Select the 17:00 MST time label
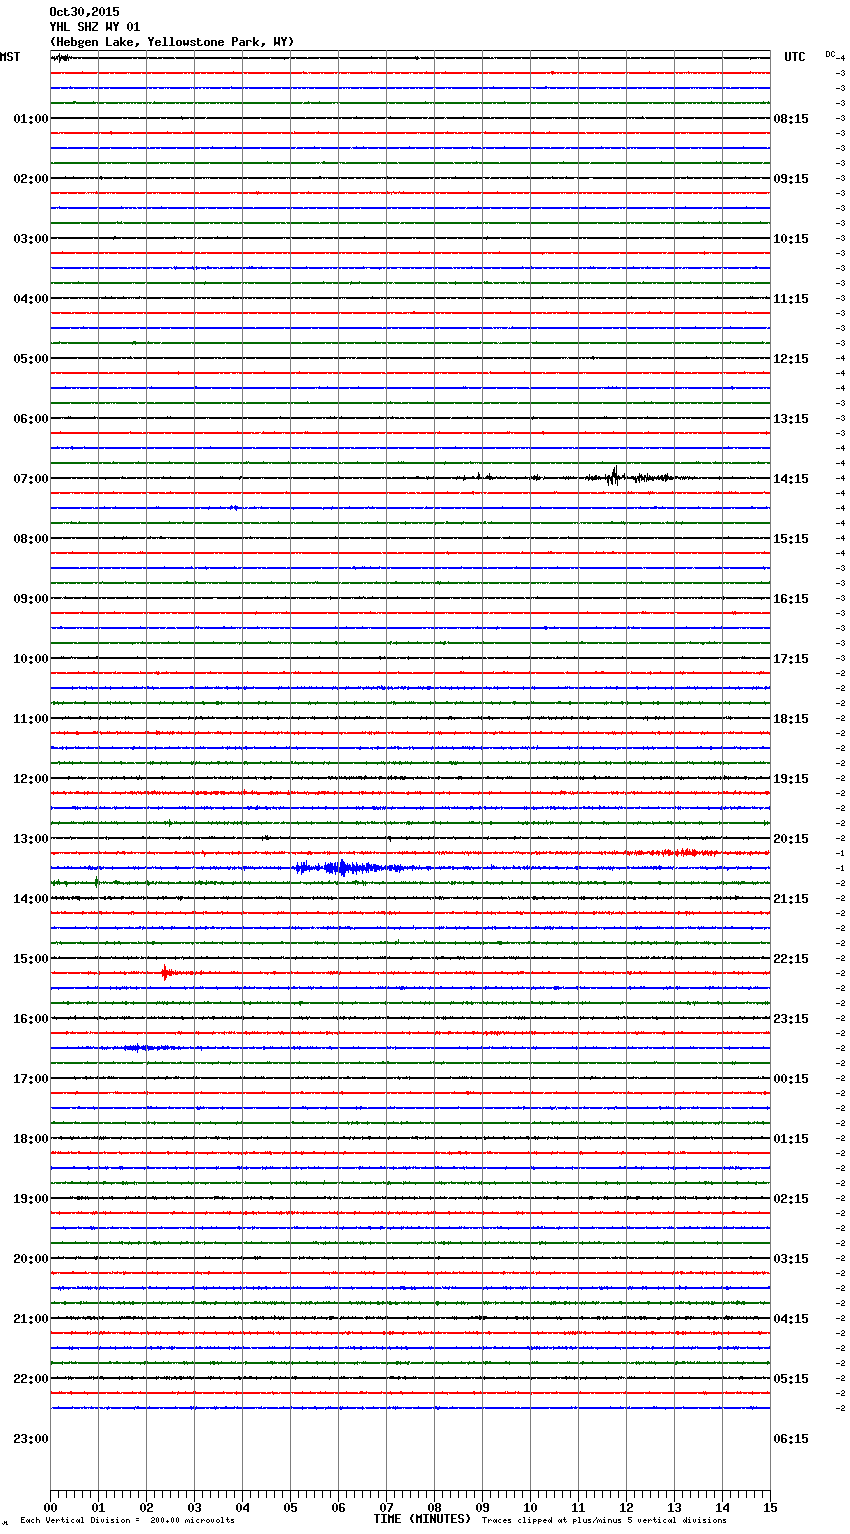The height and width of the screenshot is (1534, 850). pos(31,1079)
